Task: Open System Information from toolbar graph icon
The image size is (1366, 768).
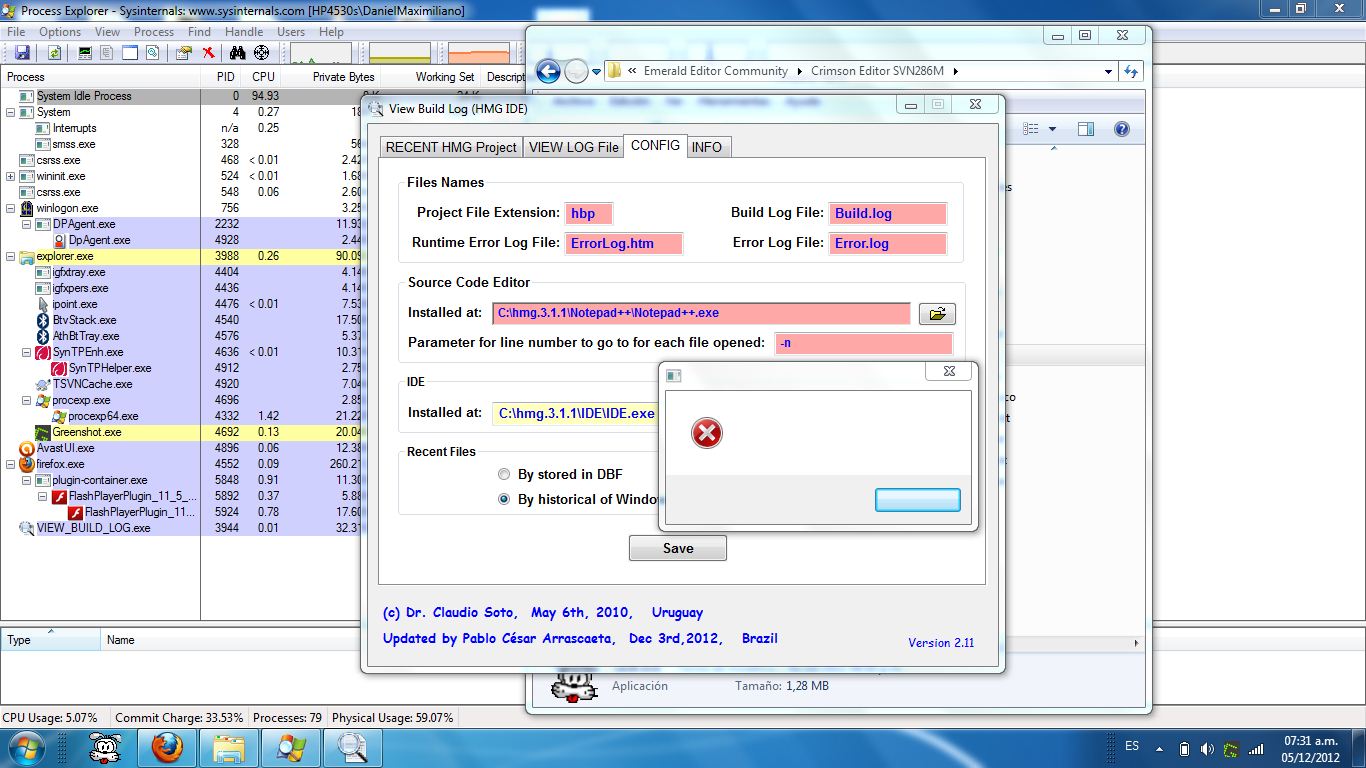Action: 85,53
